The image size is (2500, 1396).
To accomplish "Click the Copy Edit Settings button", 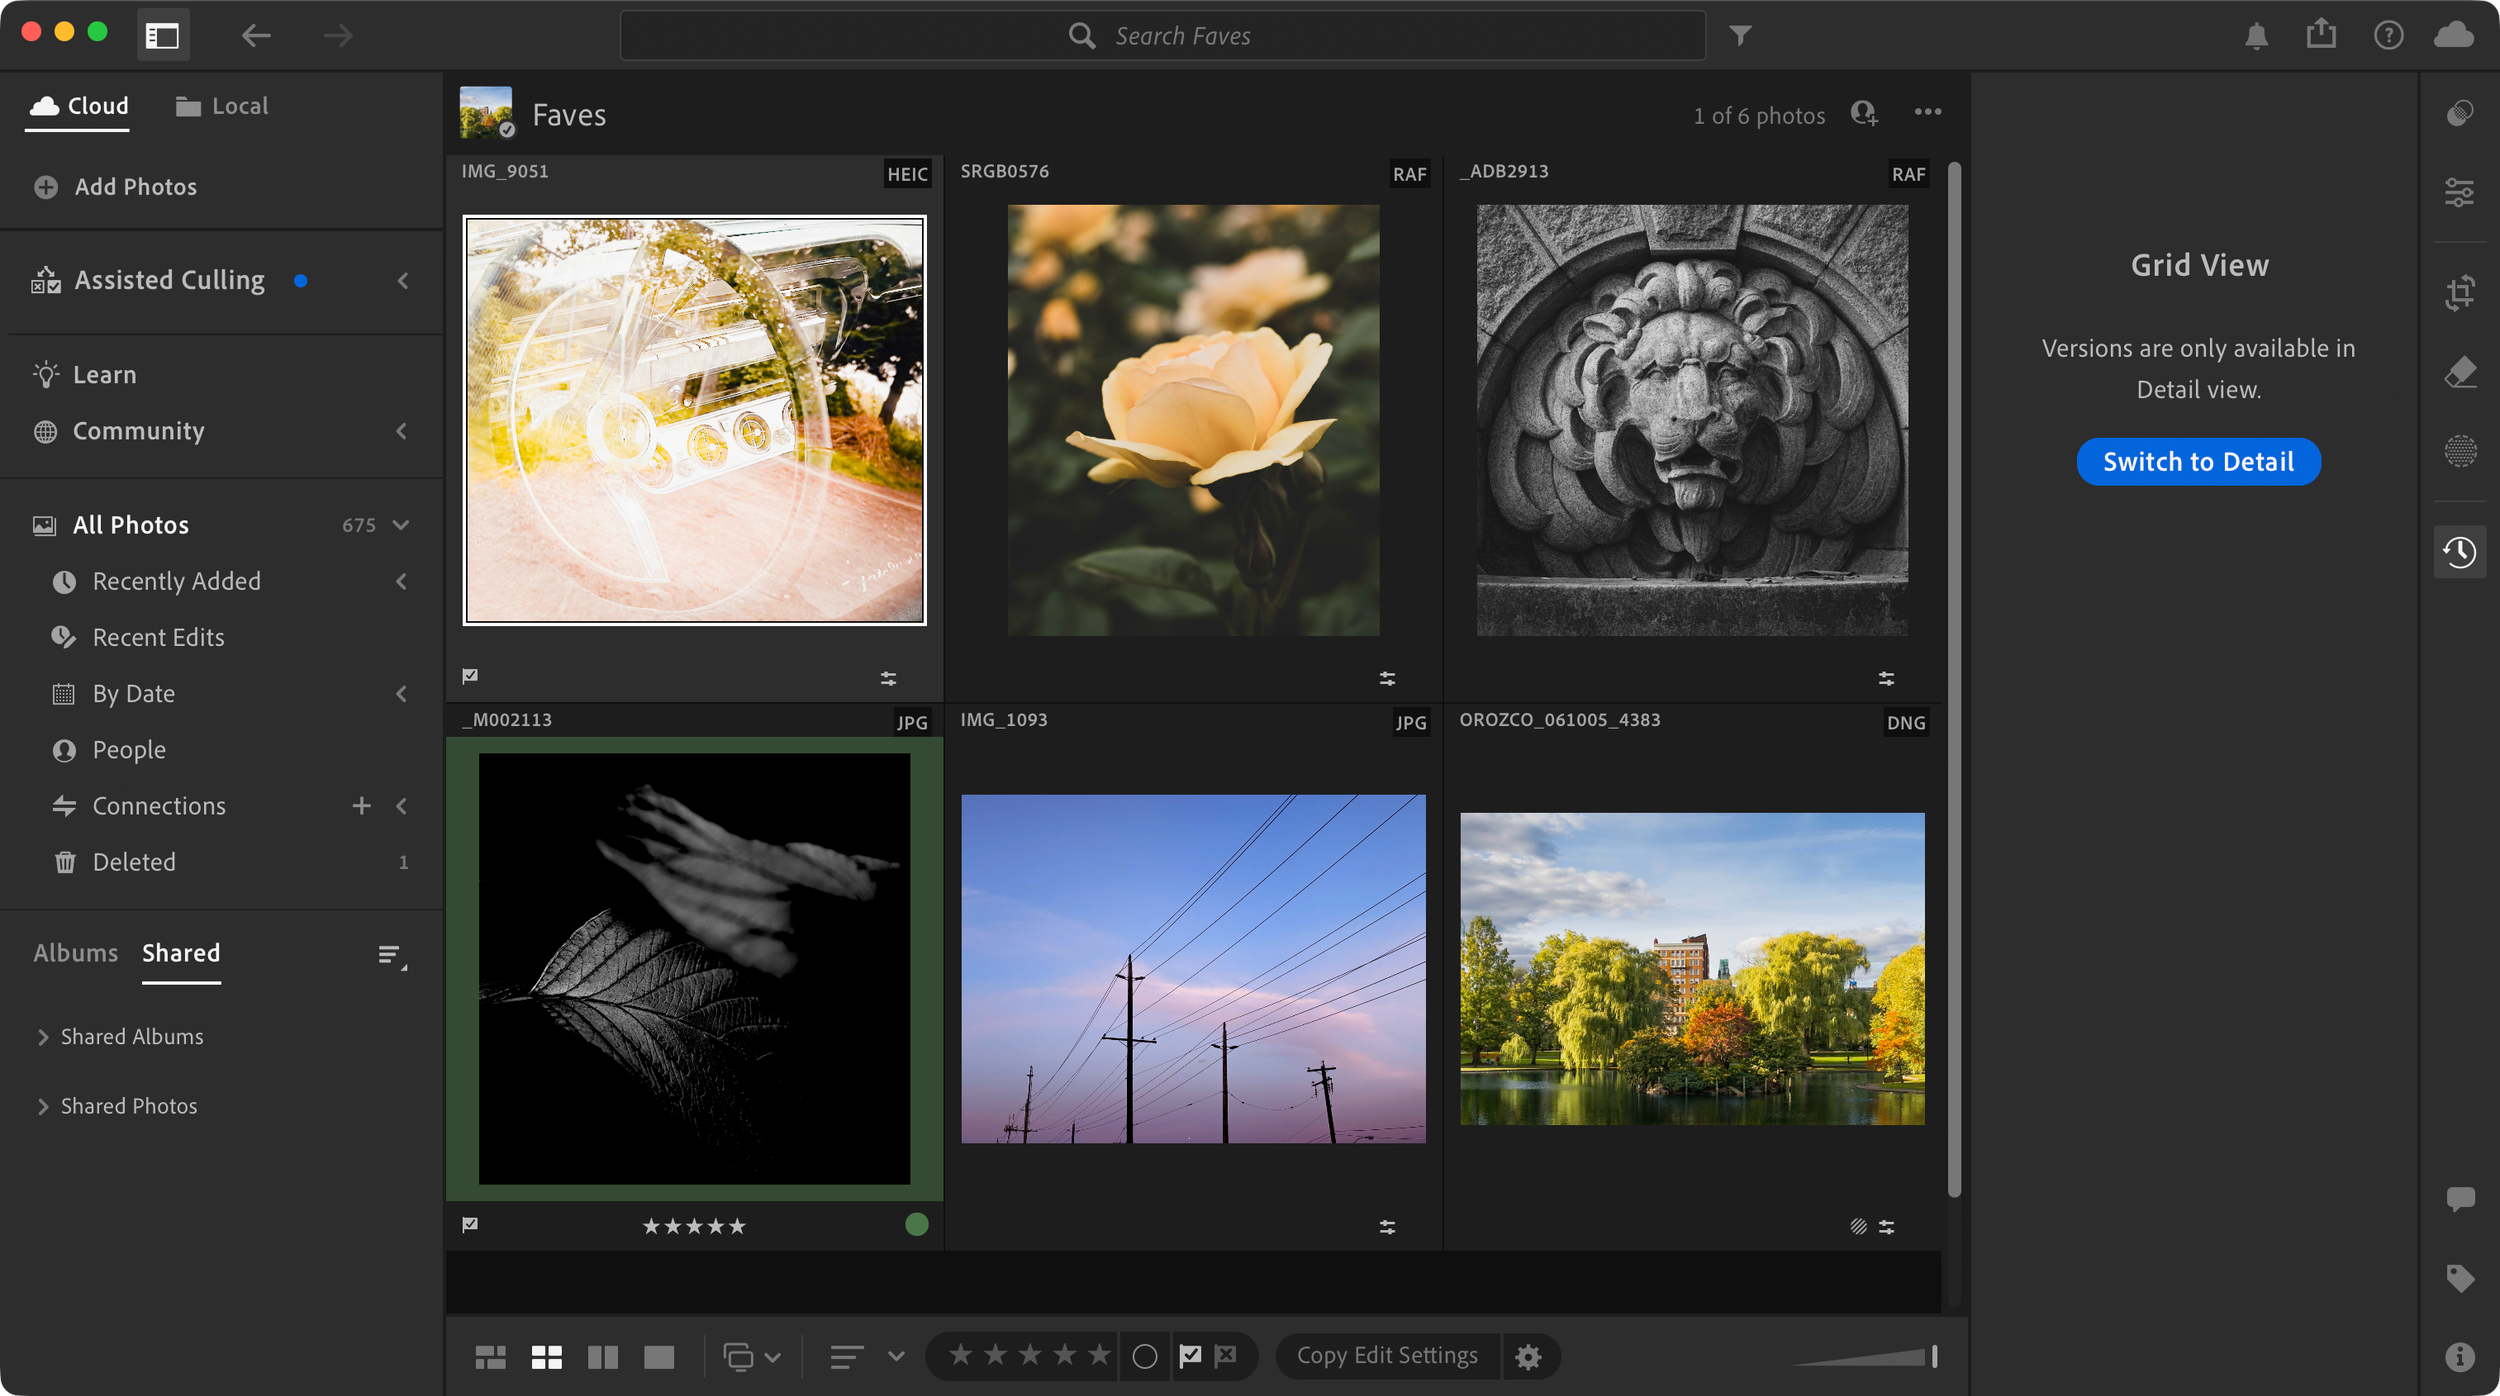I will pos(1387,1356).
